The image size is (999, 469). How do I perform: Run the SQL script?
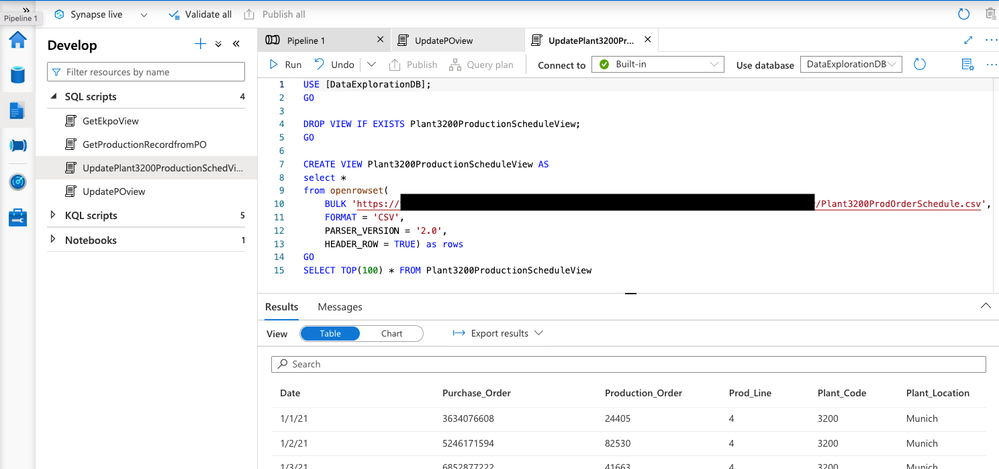click(x=285, y=64)
